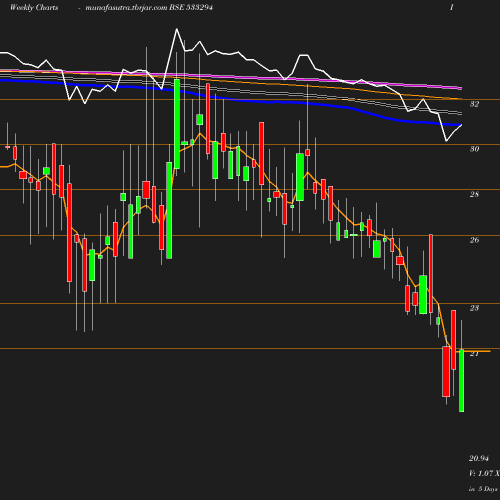Click the peak of the white line
500x500 pixels.
[177, 29]
